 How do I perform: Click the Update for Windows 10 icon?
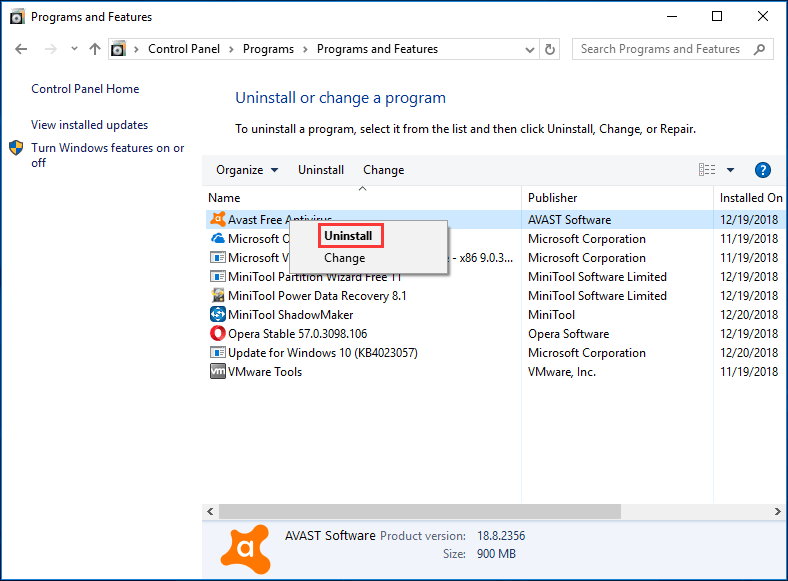218,352
